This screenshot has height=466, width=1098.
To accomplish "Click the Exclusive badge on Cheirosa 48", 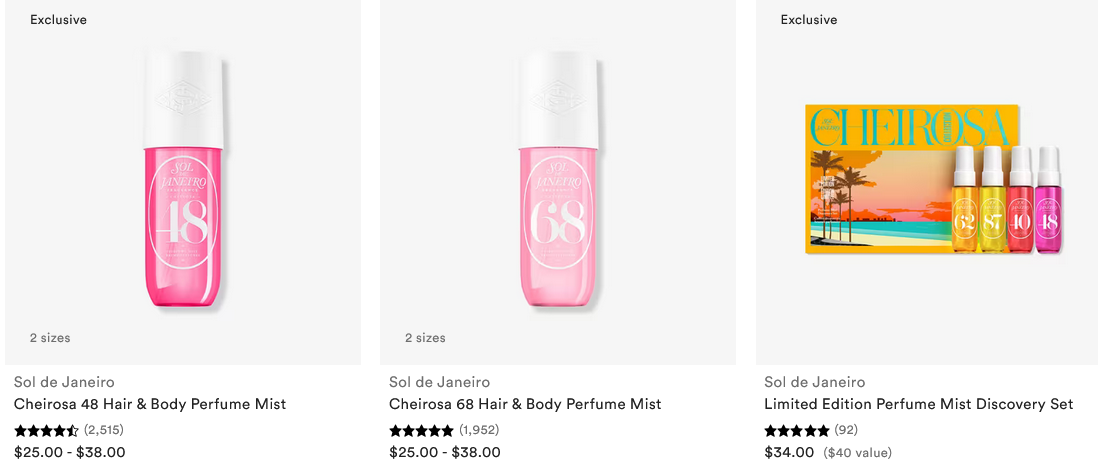I will [x=58, y=20].
